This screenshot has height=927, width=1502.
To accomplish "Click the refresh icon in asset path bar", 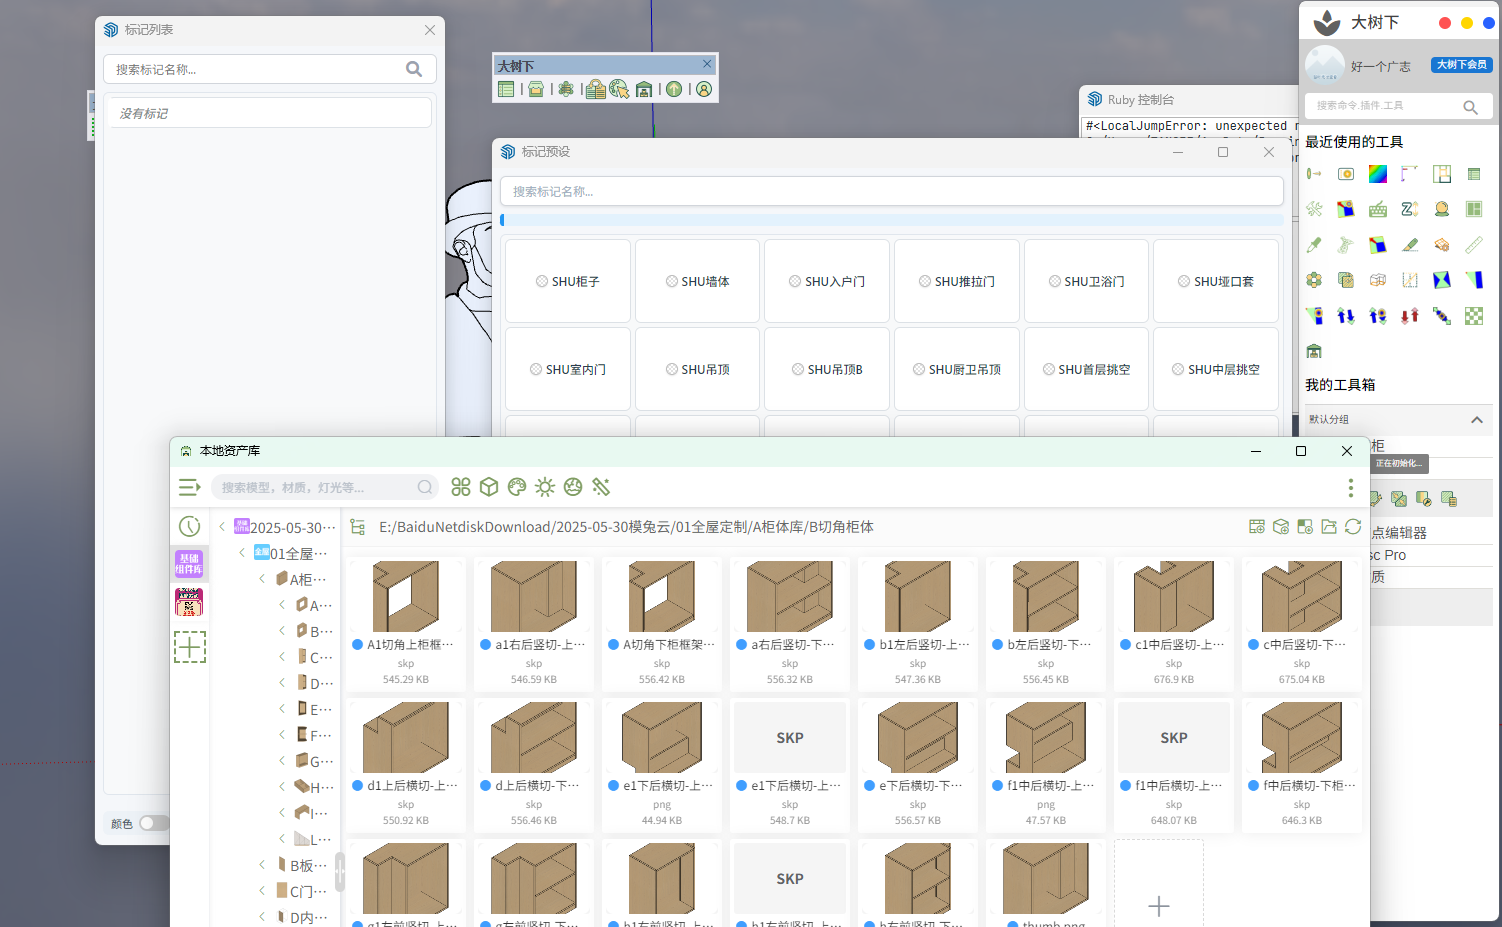I will click(x=1353, y=527).
